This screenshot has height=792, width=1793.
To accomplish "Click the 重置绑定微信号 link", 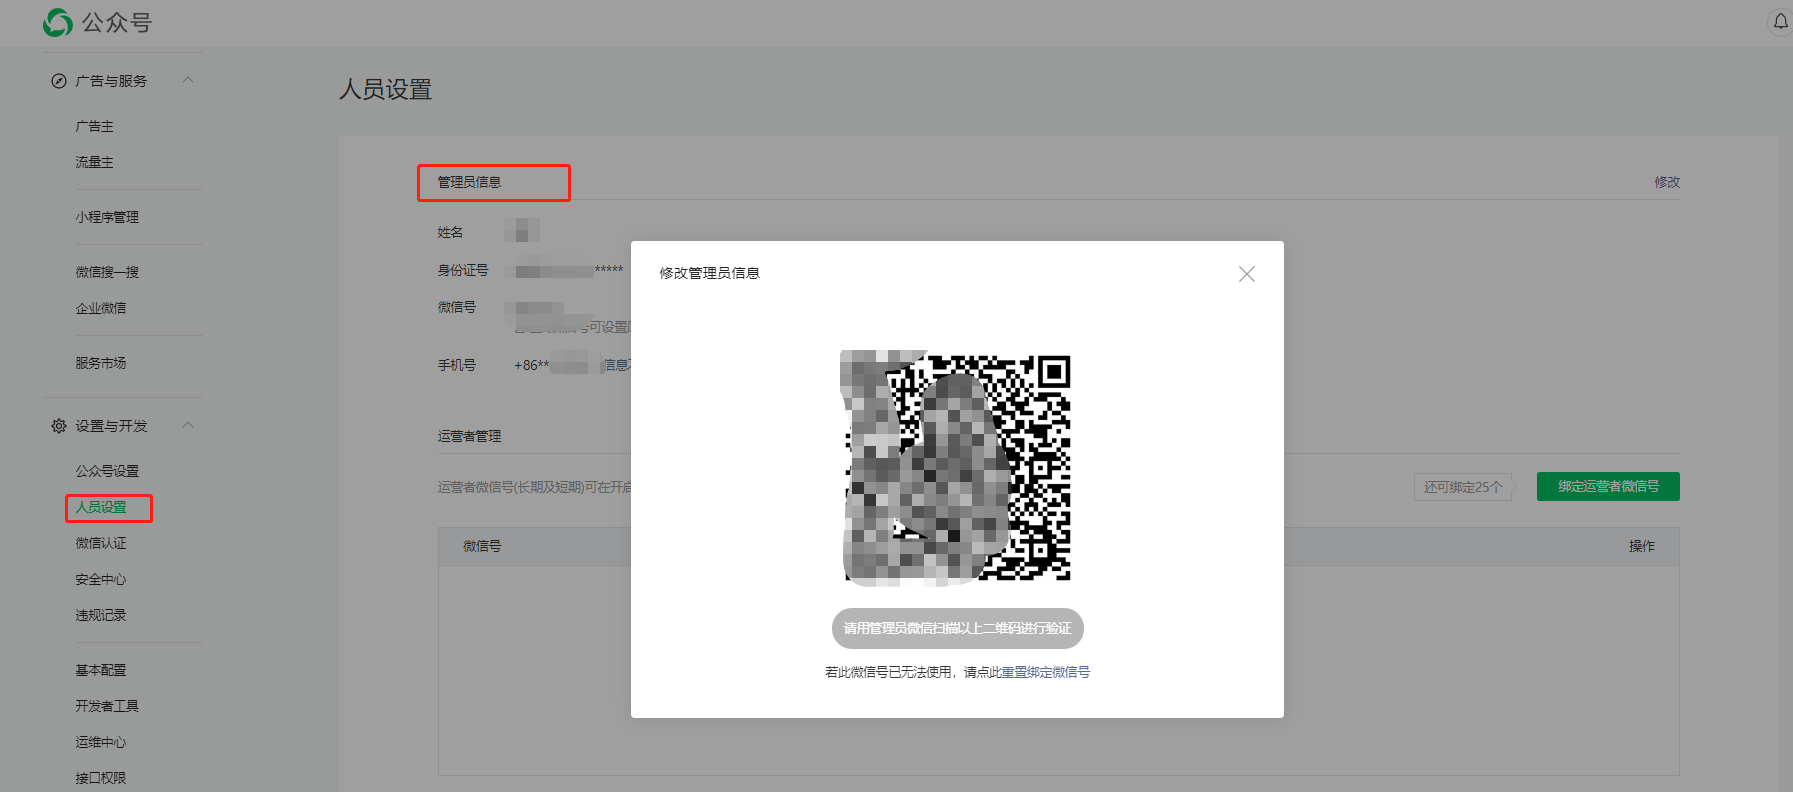I will pos(1046,672).
